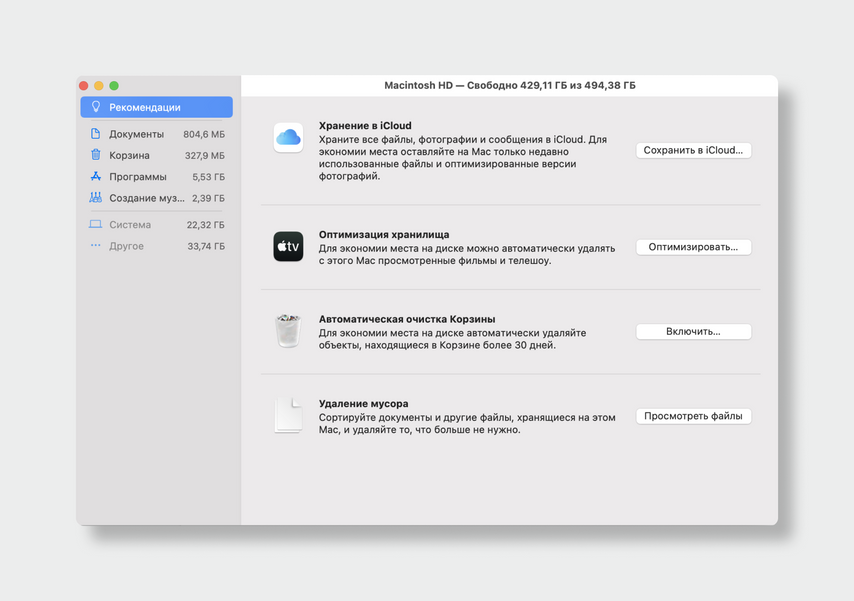Click the document icon beside Документы
The height and width of the screenshot is (601, 854).
coord(95,133)
